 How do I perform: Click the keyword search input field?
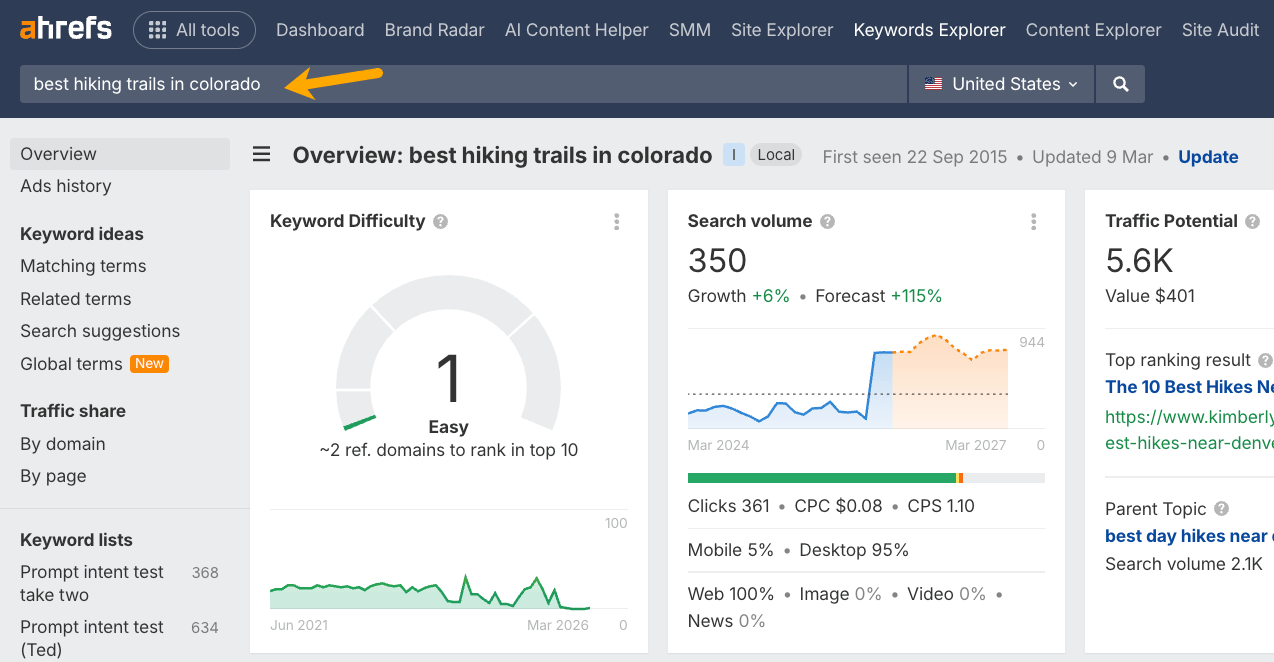coord(463,83)
